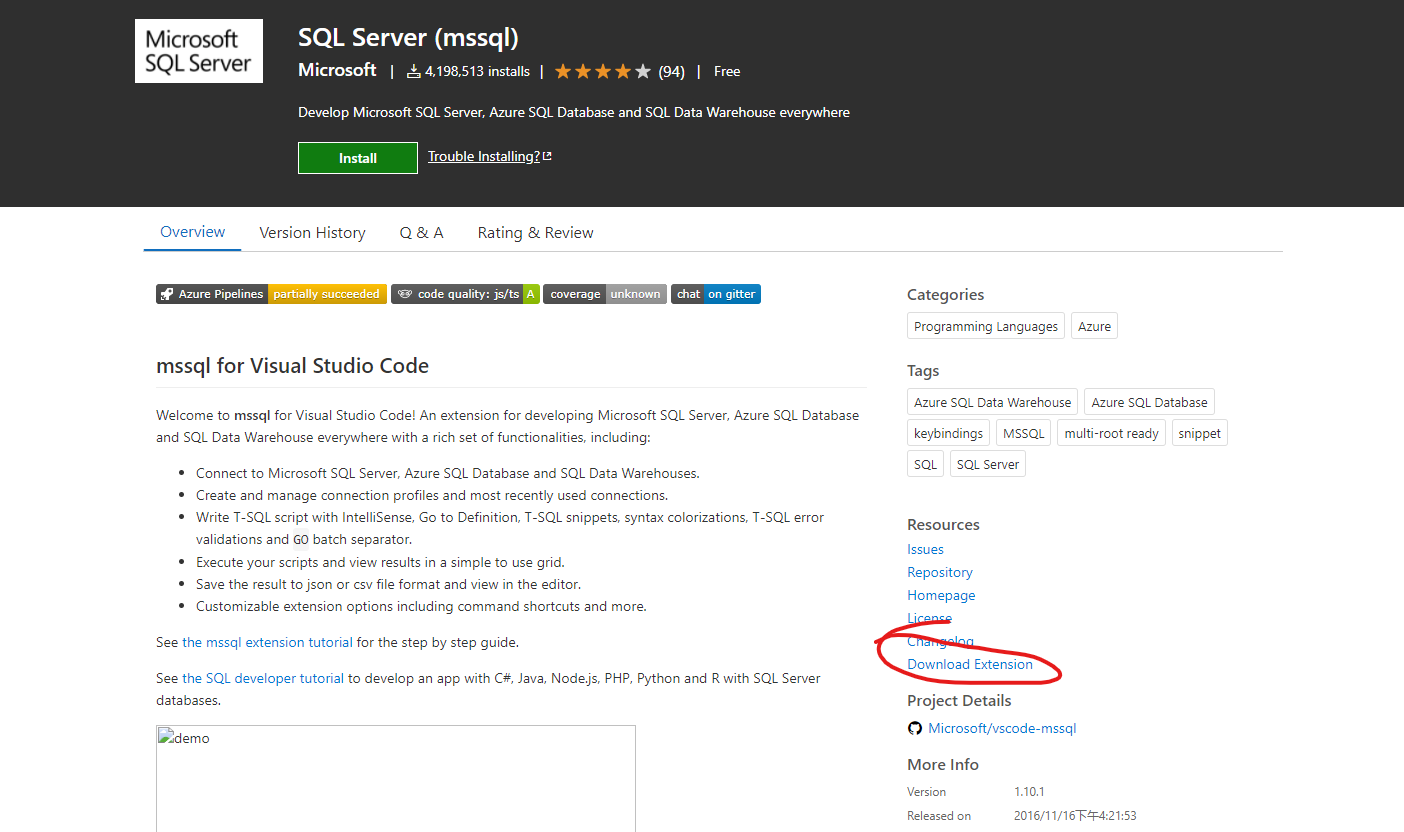Click the download icon beside install count

(x=413, y=72)
